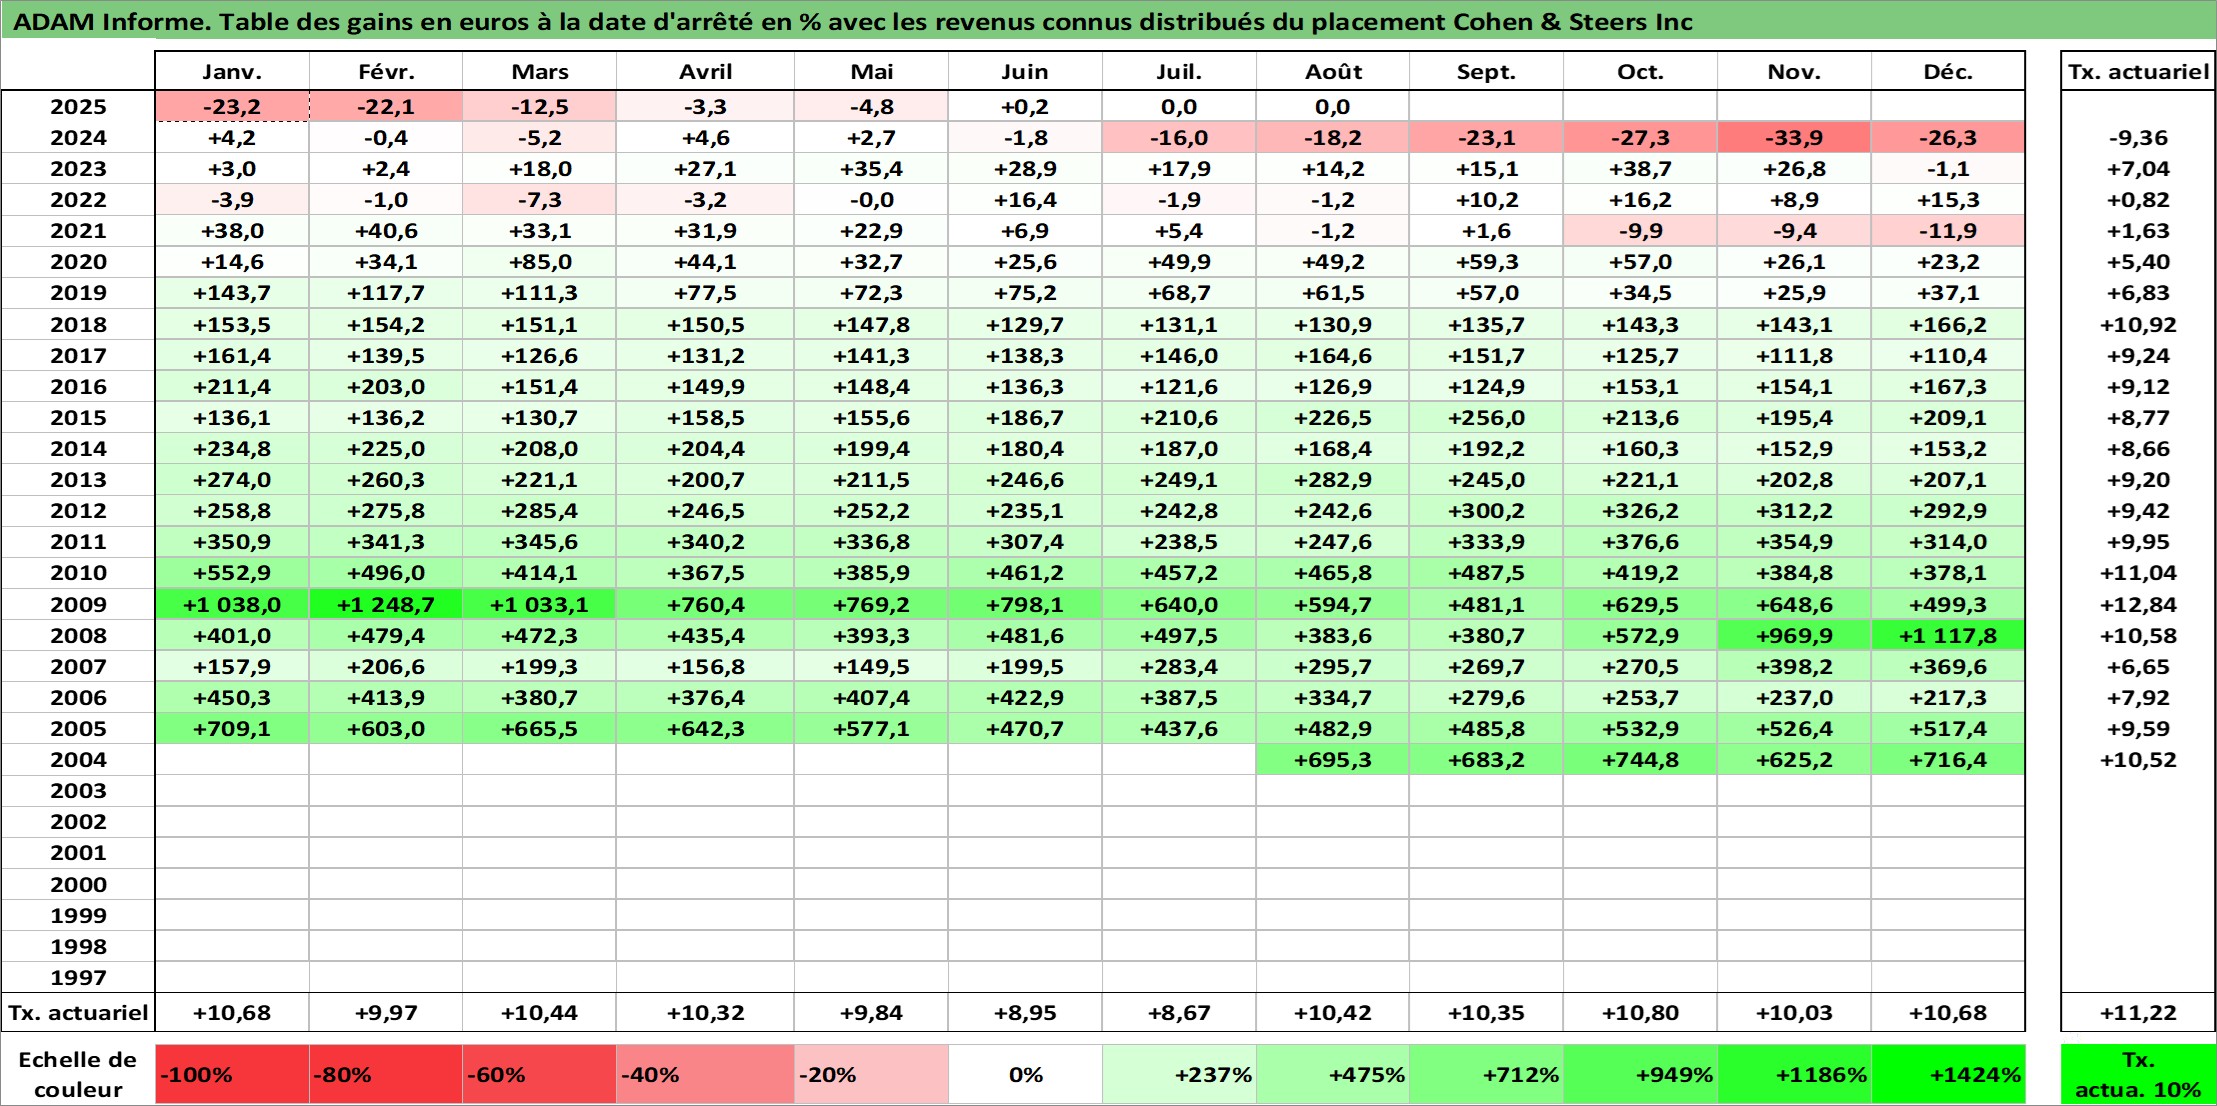Select cell -11,9 in December 2021
This screenshot has width=2217, height=1106.
coord(1948,231)
